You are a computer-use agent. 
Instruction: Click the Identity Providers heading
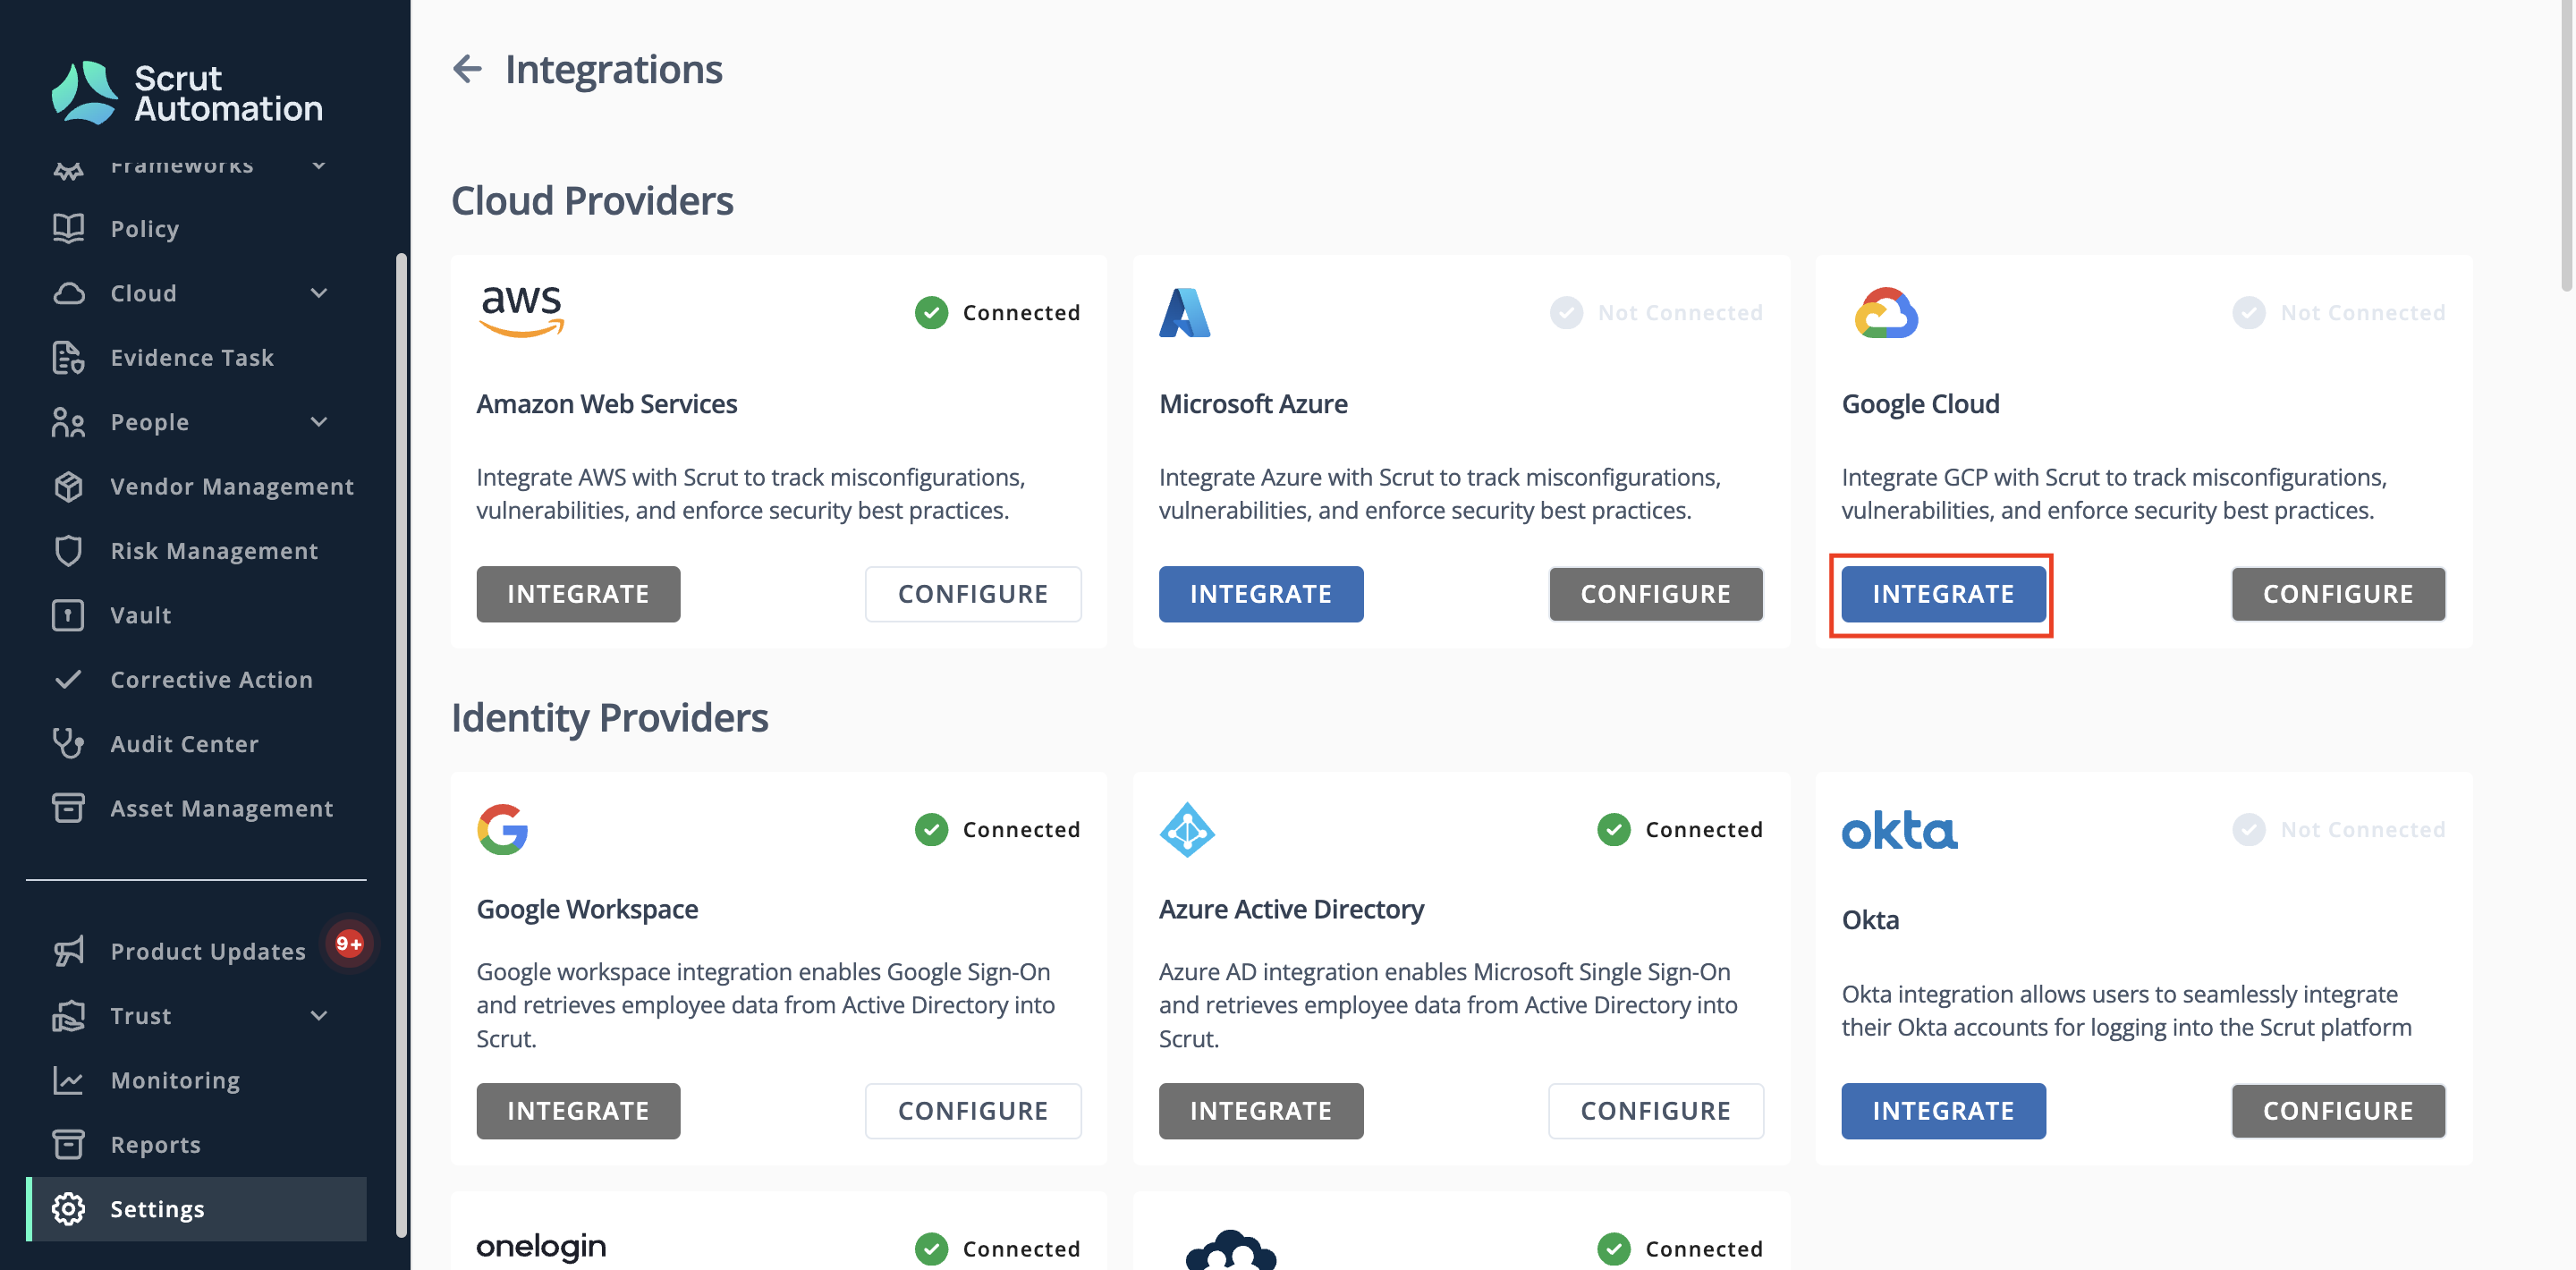(x=609, y=717)
